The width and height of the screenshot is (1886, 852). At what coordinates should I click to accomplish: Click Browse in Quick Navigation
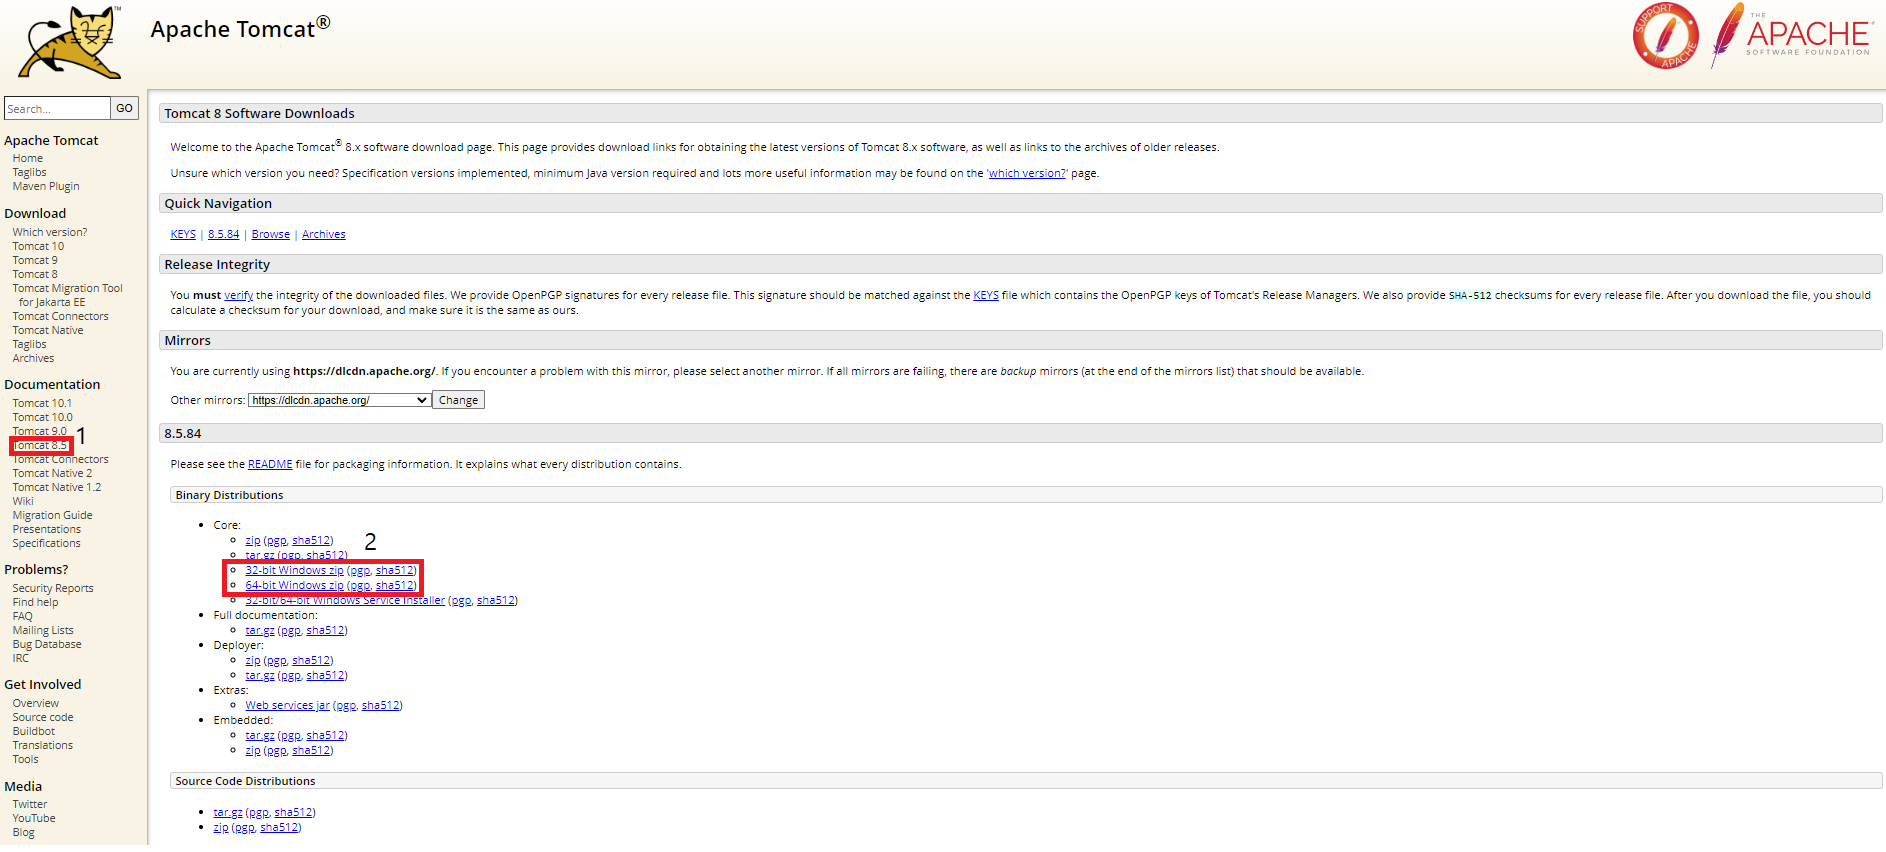pos(271,234)
